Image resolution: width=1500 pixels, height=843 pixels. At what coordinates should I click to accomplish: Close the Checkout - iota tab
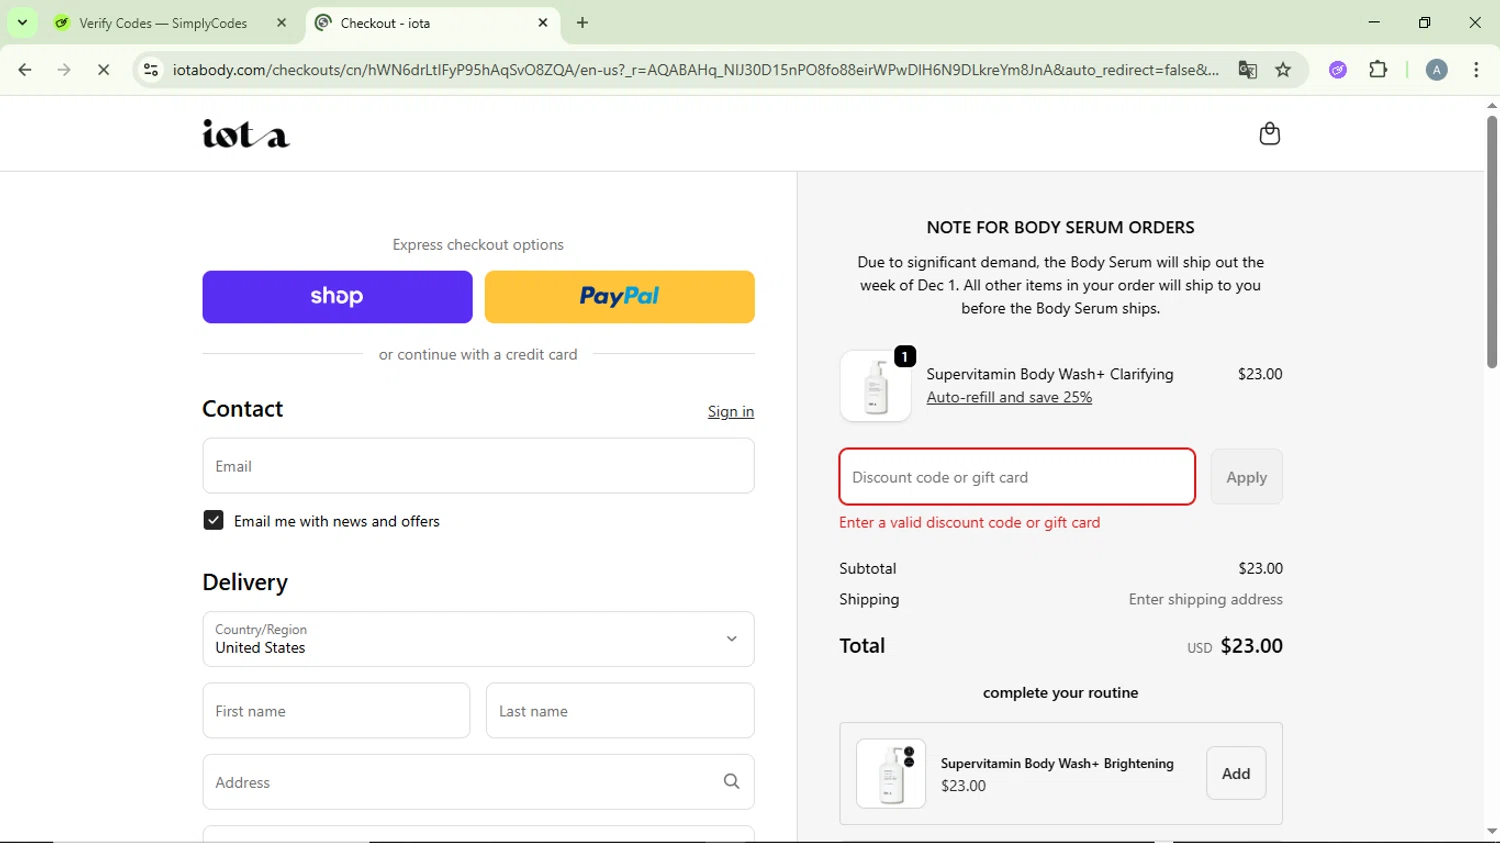[x=543, y=23]
